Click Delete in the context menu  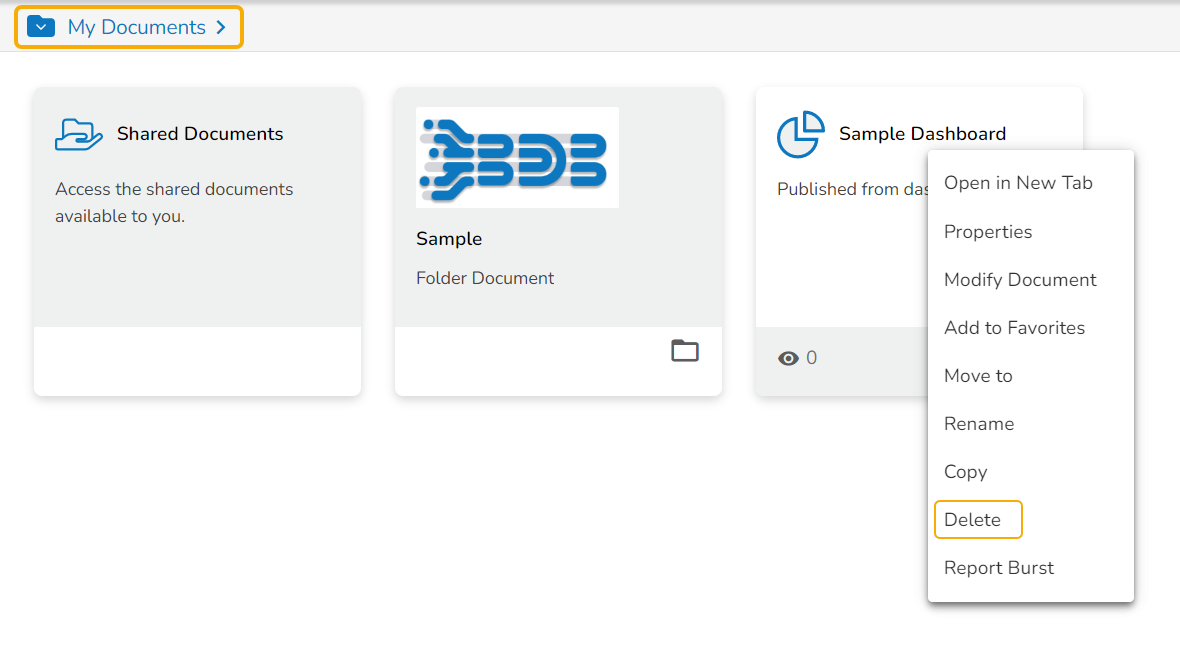(x=972, y=519)
